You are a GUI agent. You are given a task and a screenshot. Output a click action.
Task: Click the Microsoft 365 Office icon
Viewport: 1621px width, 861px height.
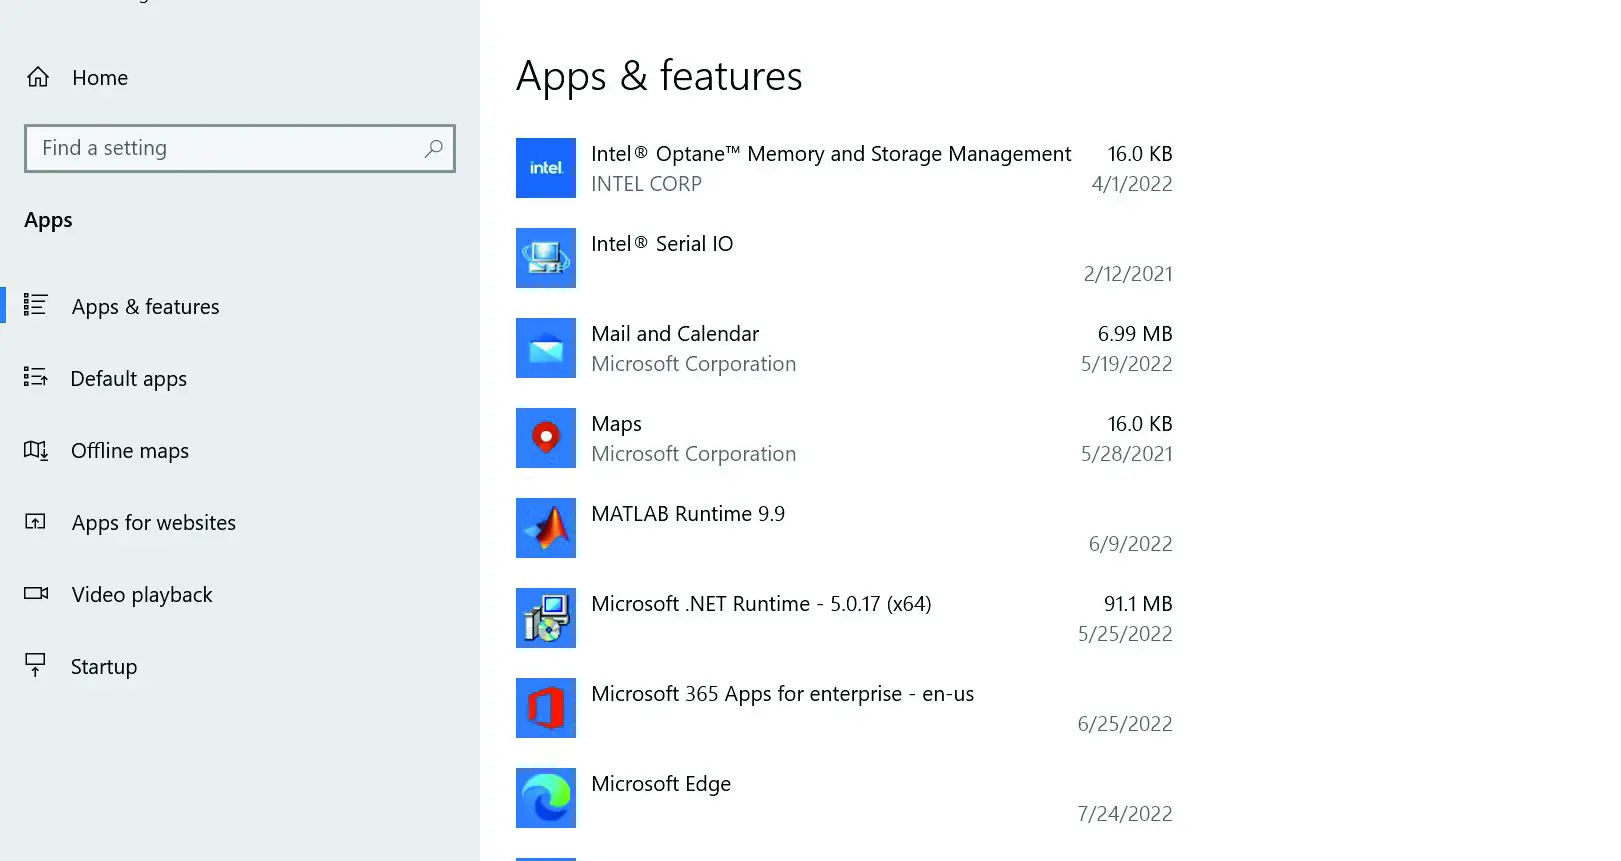click(x=545, y=708)
